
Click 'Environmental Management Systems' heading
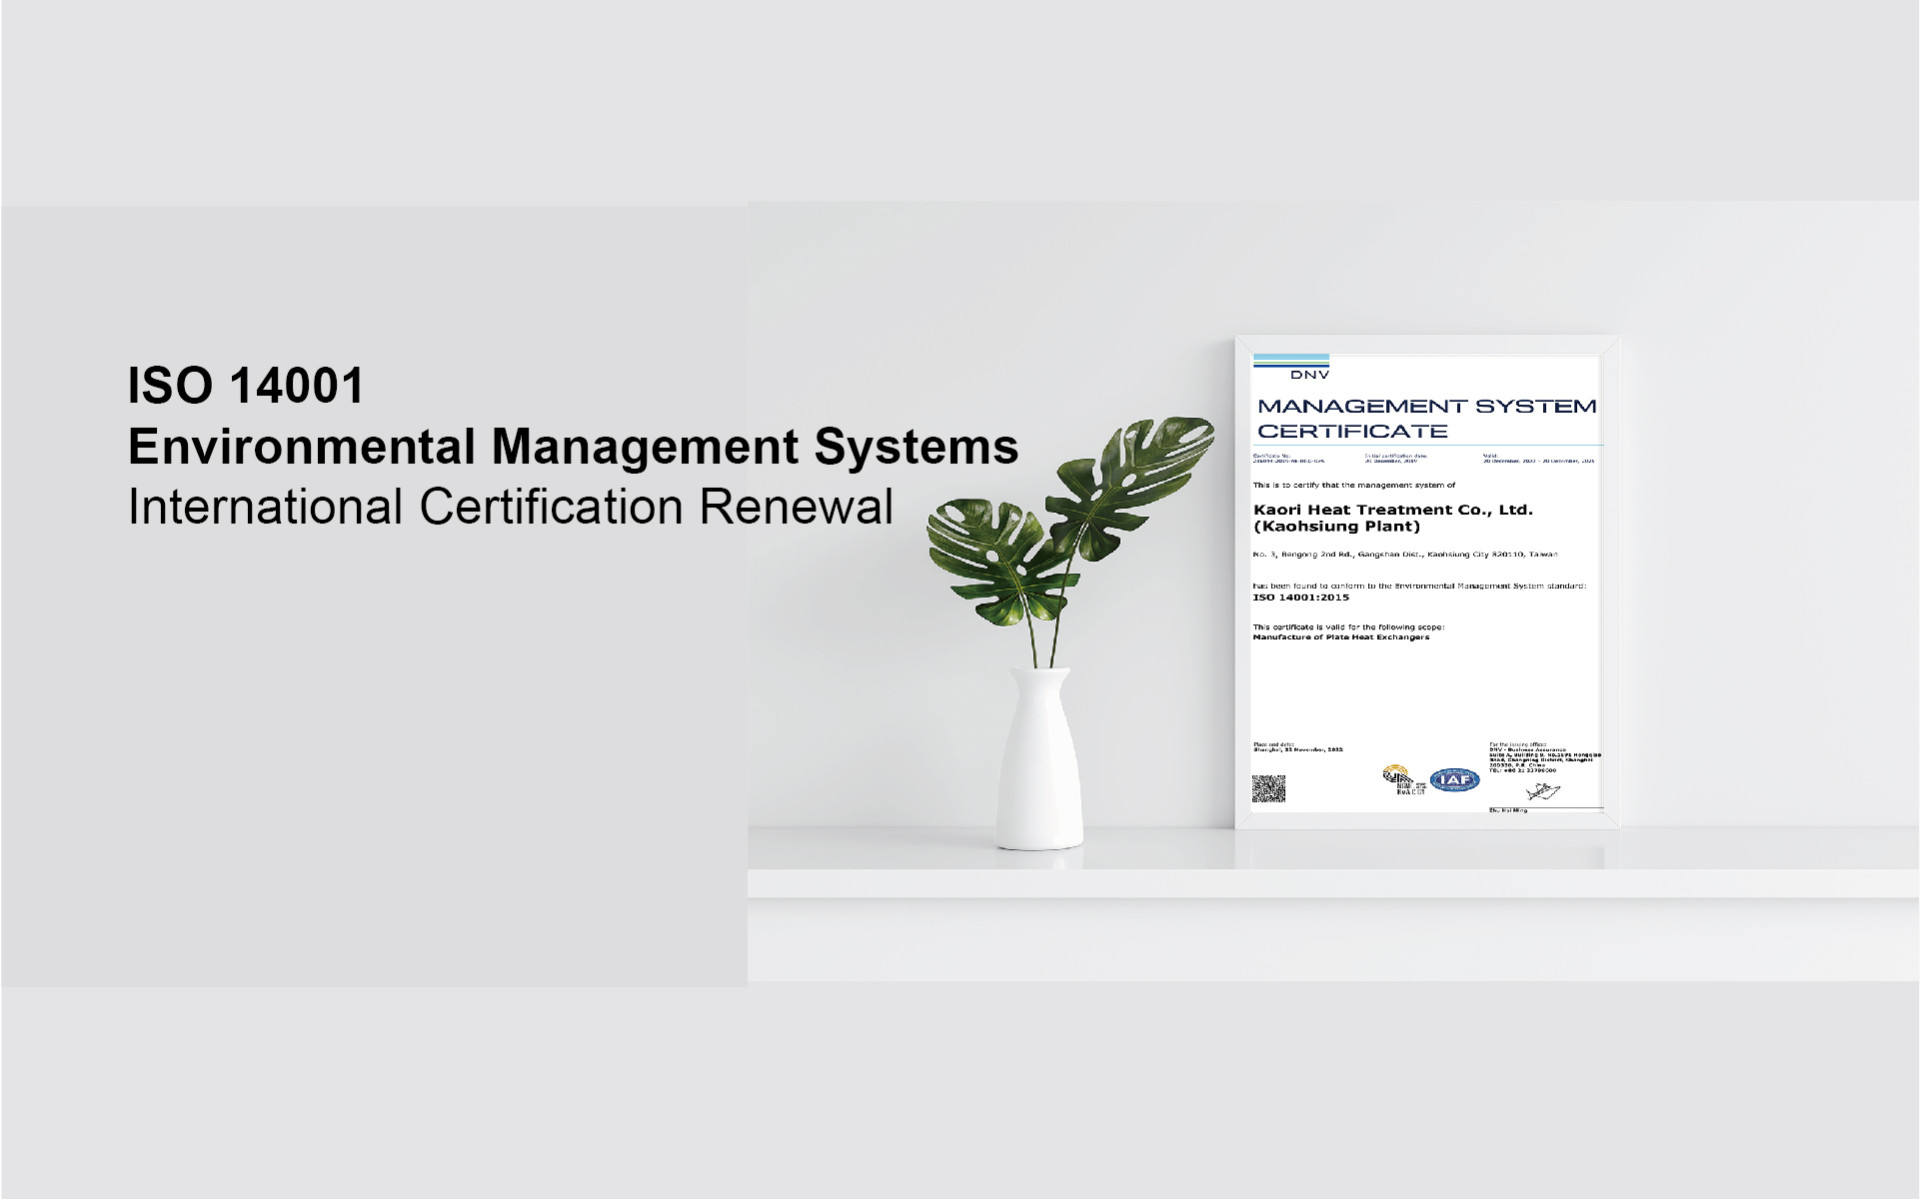click(x=573, y=446)
